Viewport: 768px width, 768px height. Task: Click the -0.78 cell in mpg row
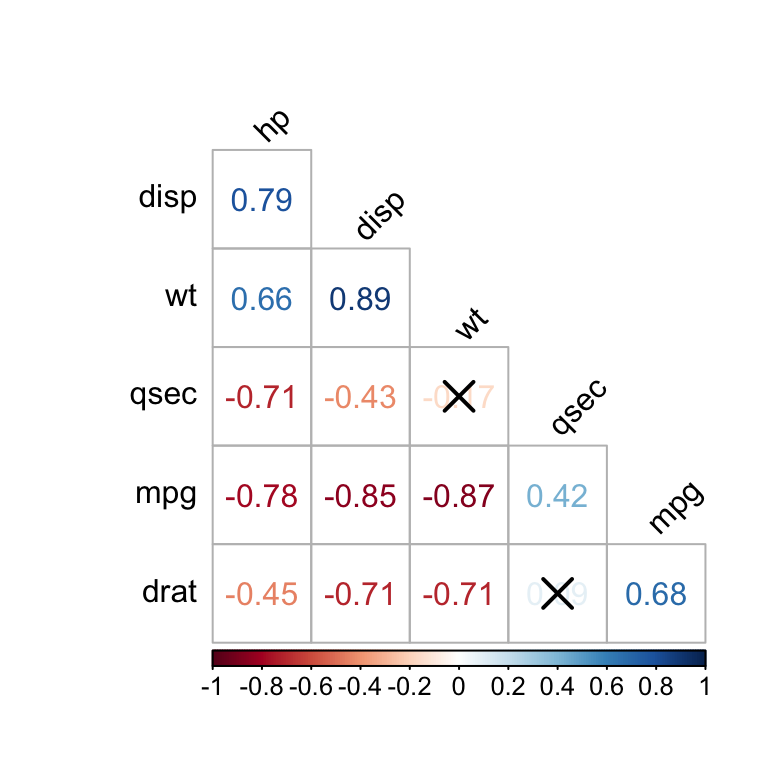pyautogui.click(x=261, y=495)
